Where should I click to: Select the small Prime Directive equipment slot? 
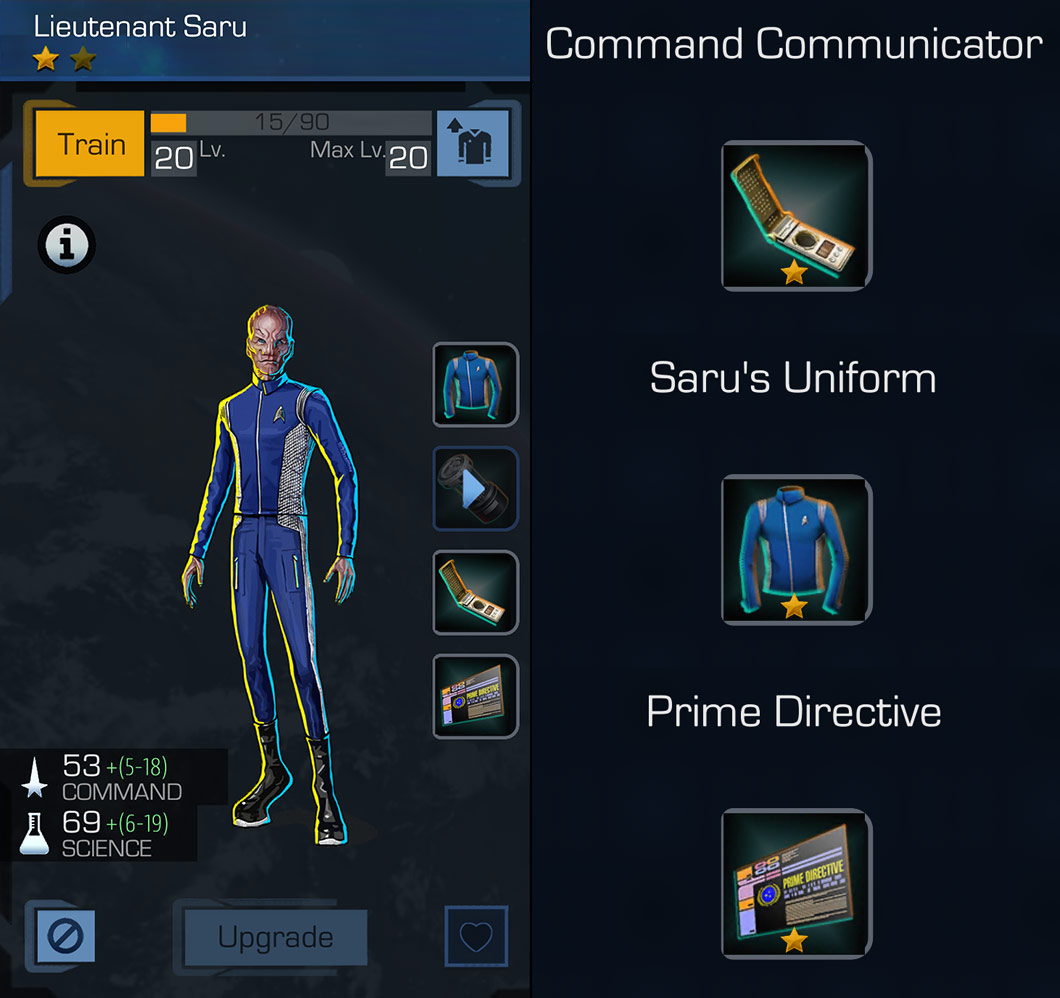475,696
